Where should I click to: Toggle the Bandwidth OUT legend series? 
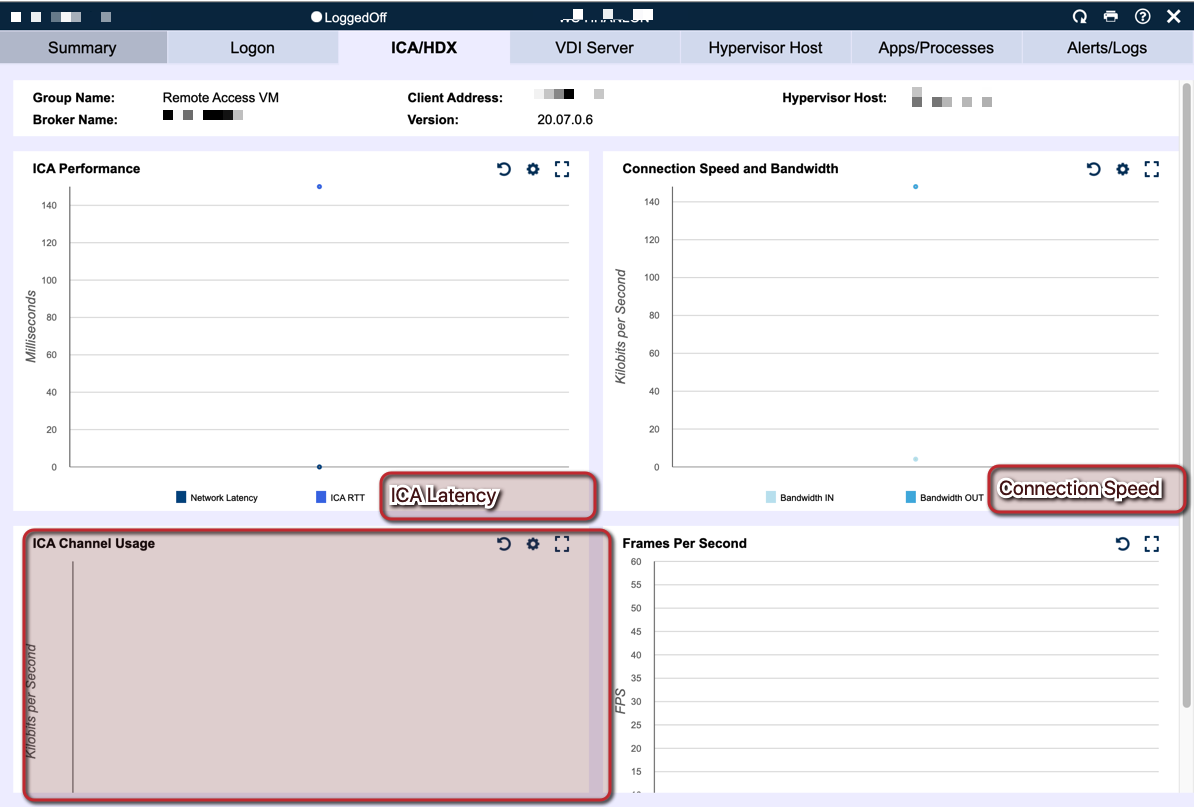coord(941,497)
